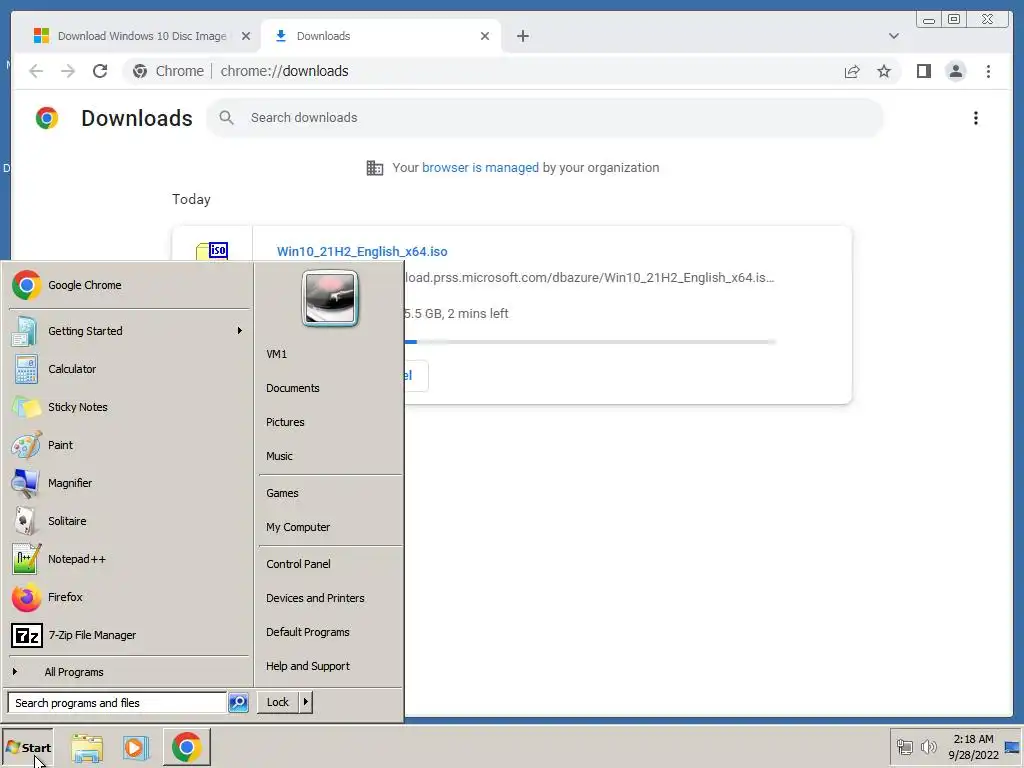
Task: Open the Chrome profile avatar menu
Action: point(956,71)
